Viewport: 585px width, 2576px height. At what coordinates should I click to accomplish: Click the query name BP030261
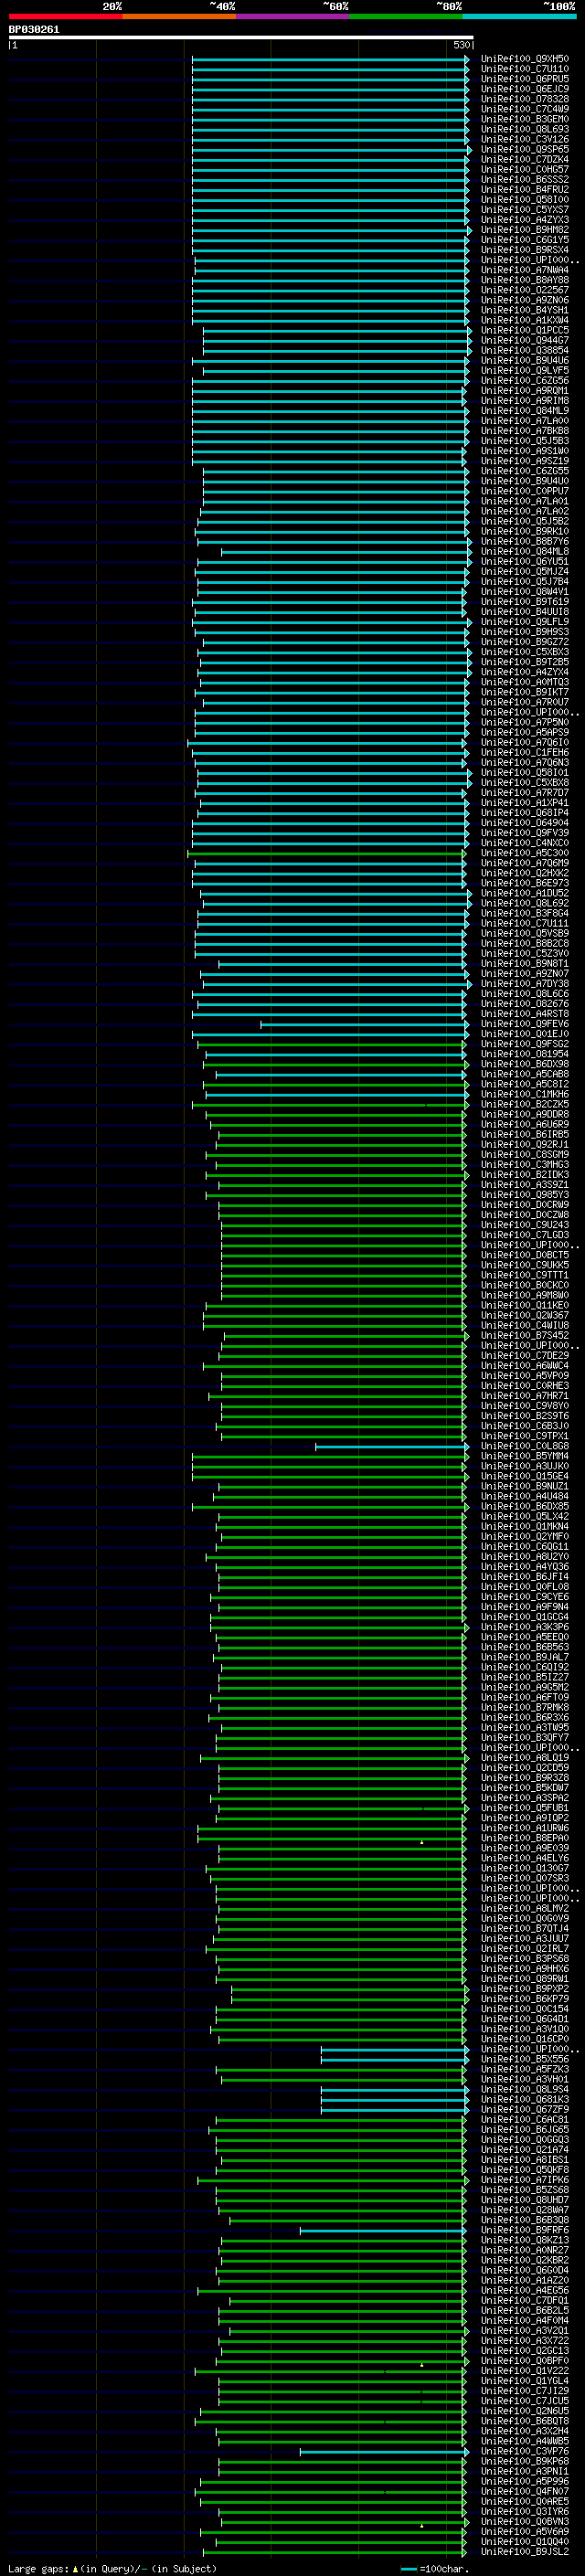pyautogui.click(x=34, y=29)
